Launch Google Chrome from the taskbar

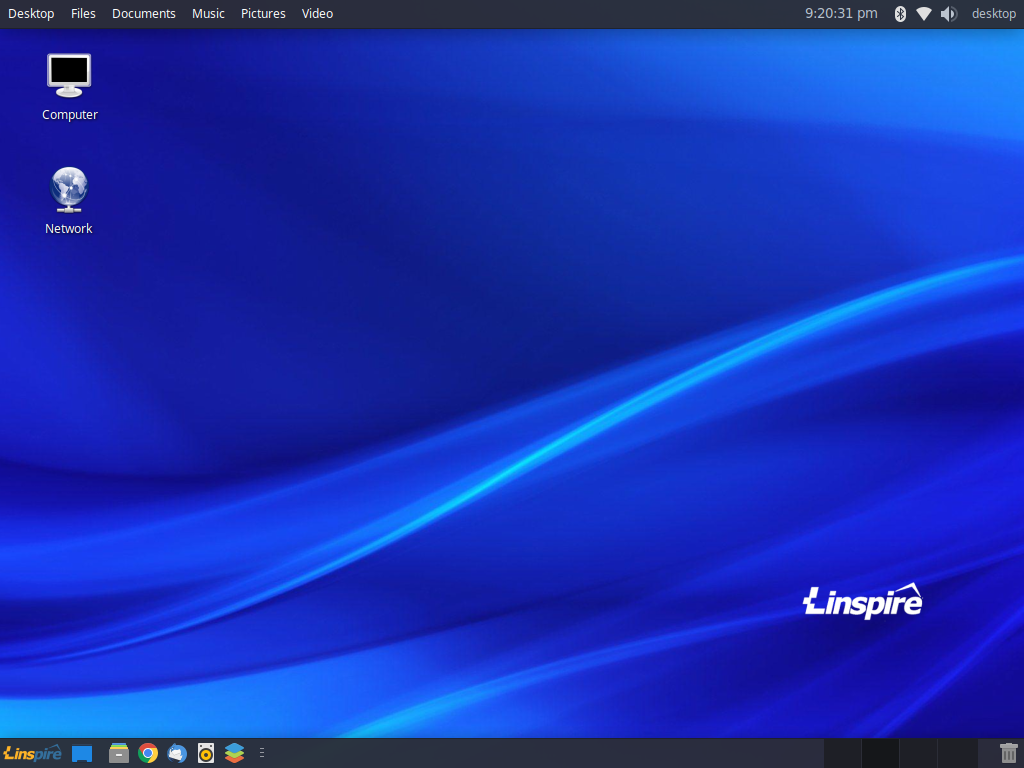click(x=148, y=753)
